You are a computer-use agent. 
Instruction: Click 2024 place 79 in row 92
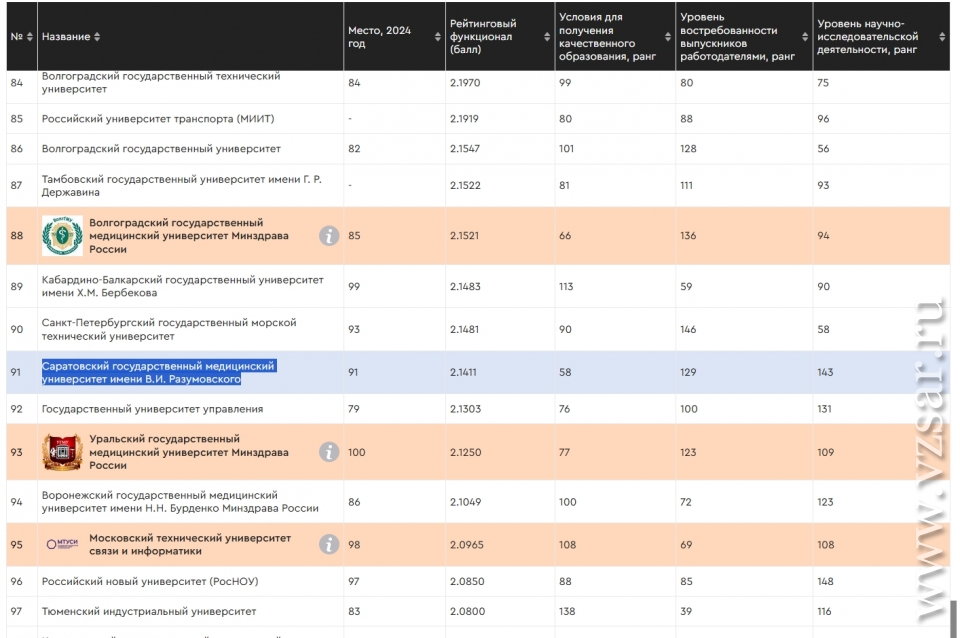pyautogui.click(x=354, y=409)
